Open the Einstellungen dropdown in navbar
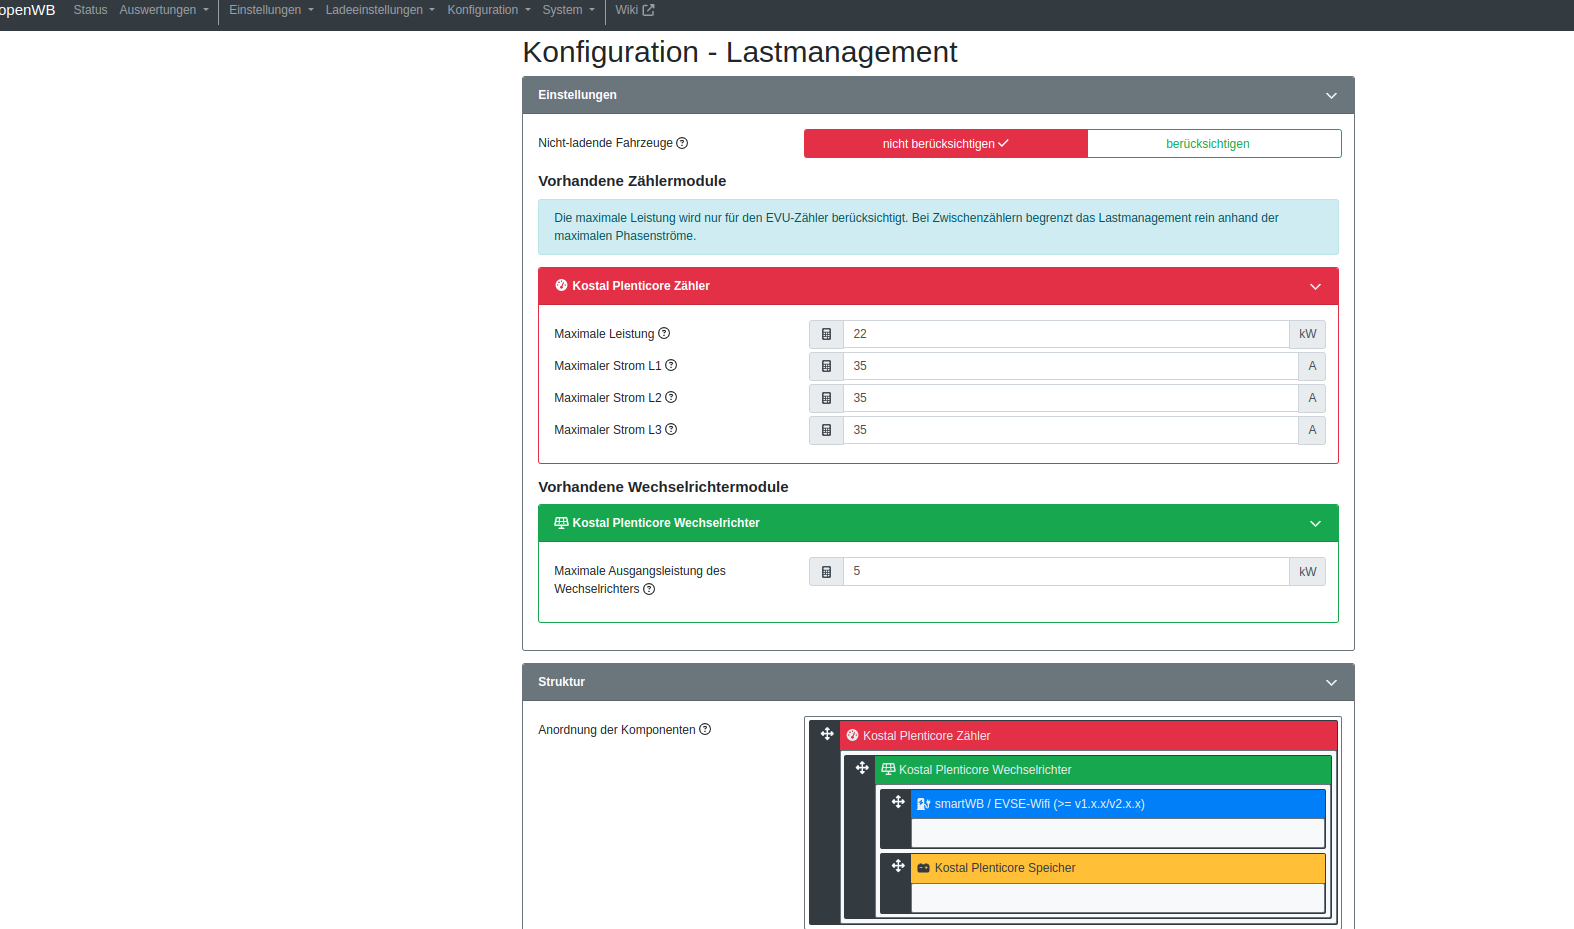The height and width of the screenshot is (929, 1574). [x=271, y=10]
